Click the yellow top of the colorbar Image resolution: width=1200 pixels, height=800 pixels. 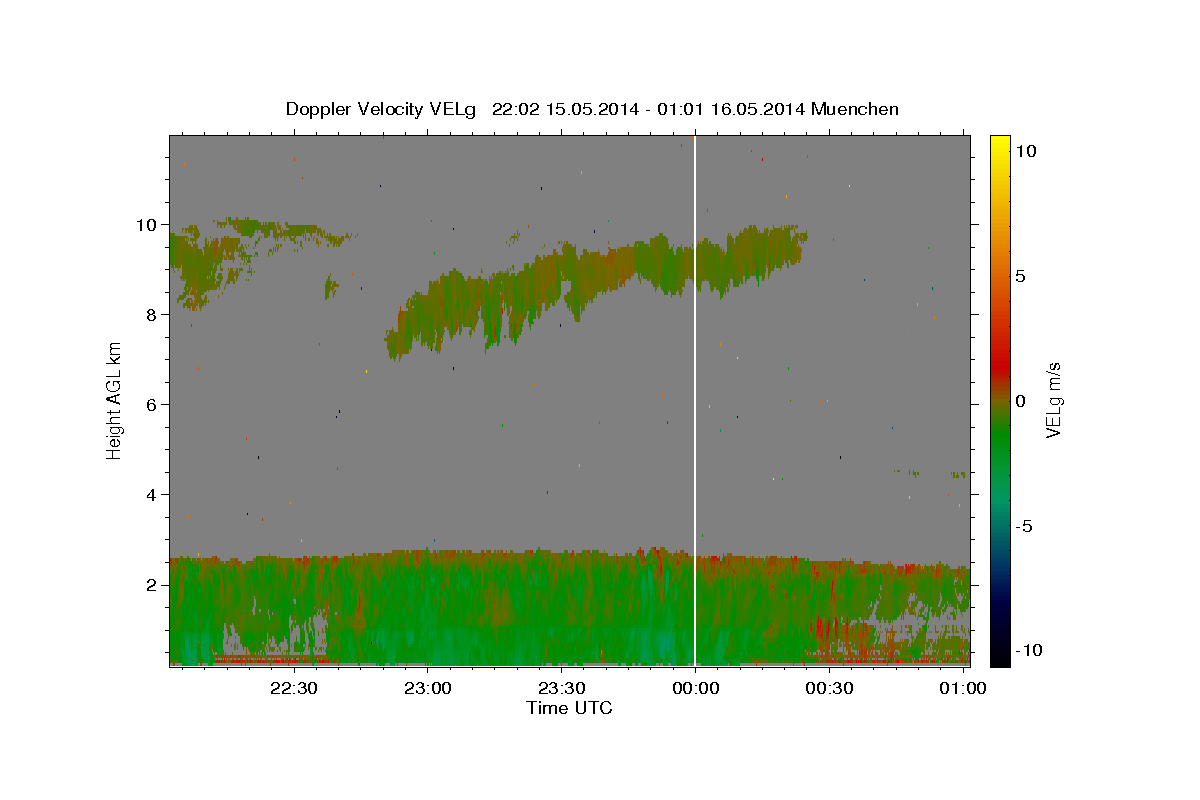999,145
